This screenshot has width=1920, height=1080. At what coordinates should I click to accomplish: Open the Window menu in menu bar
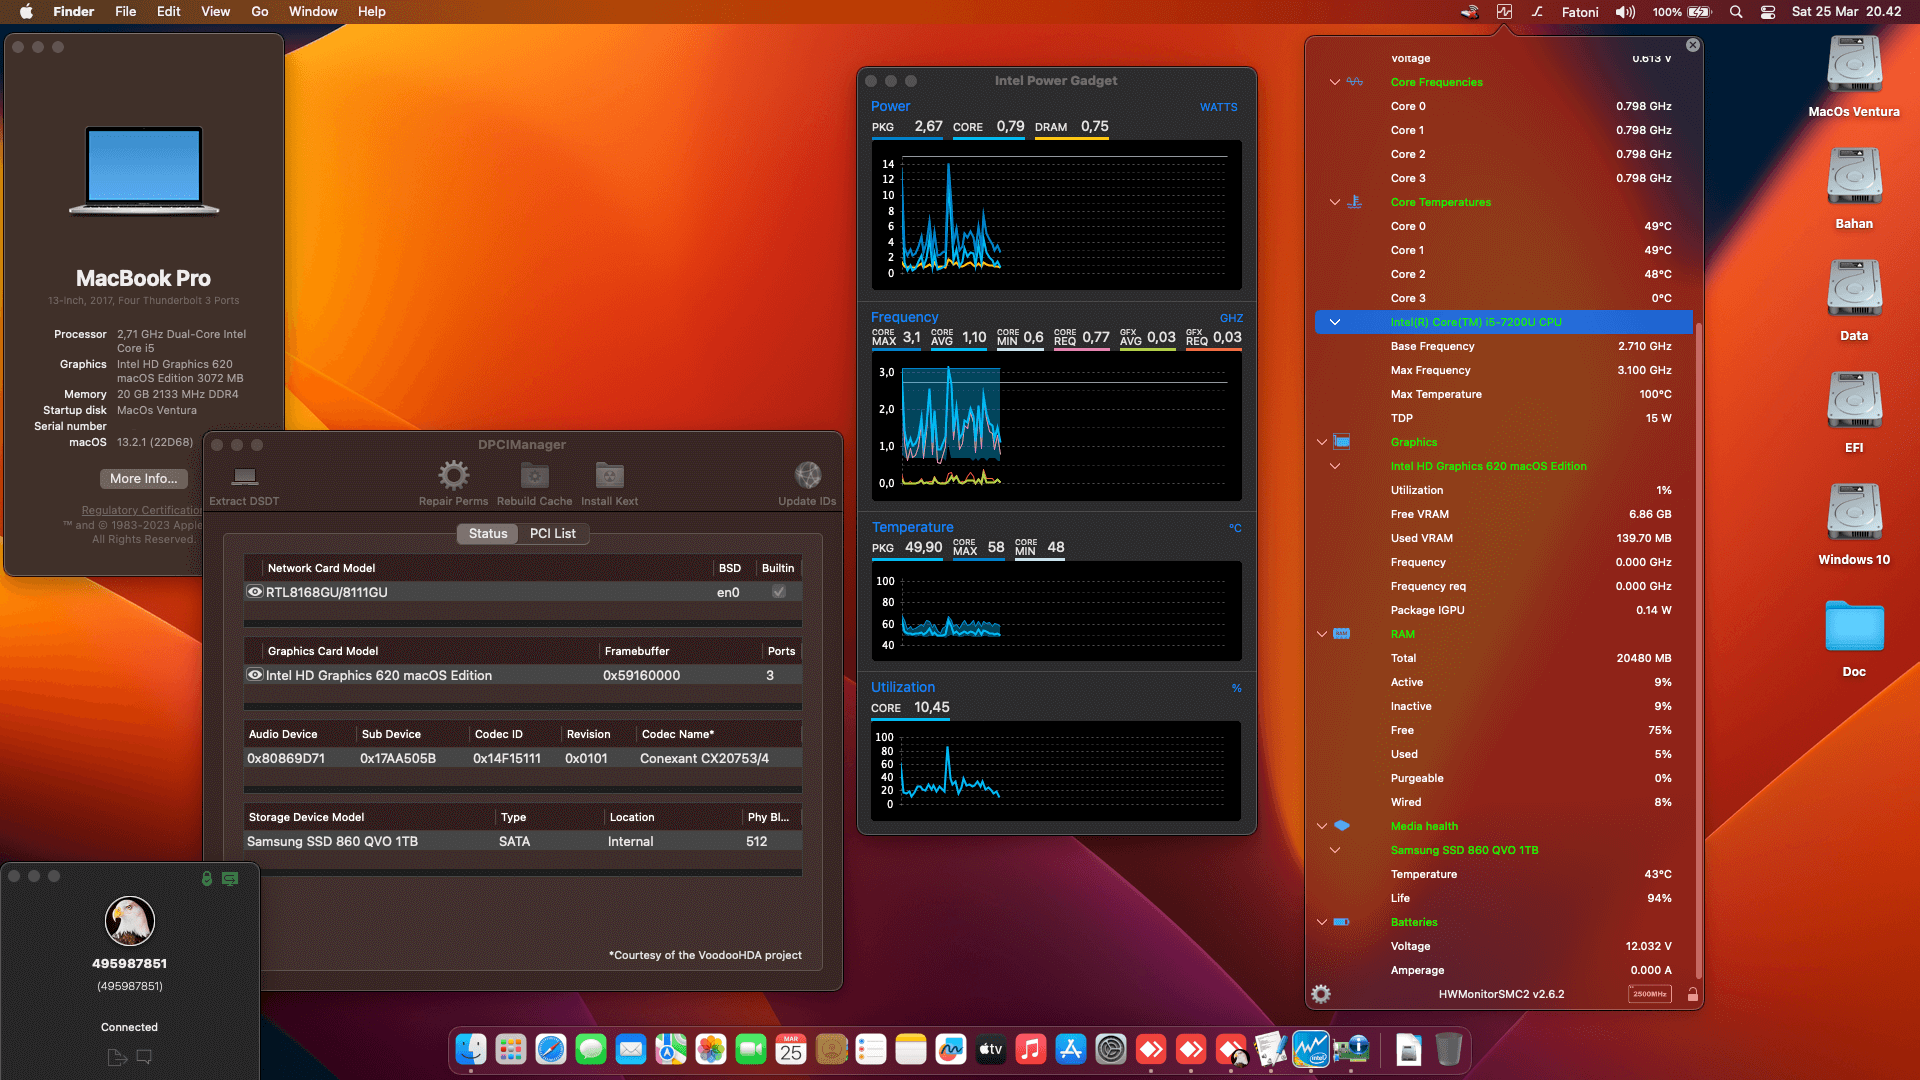tap(313, 12)
